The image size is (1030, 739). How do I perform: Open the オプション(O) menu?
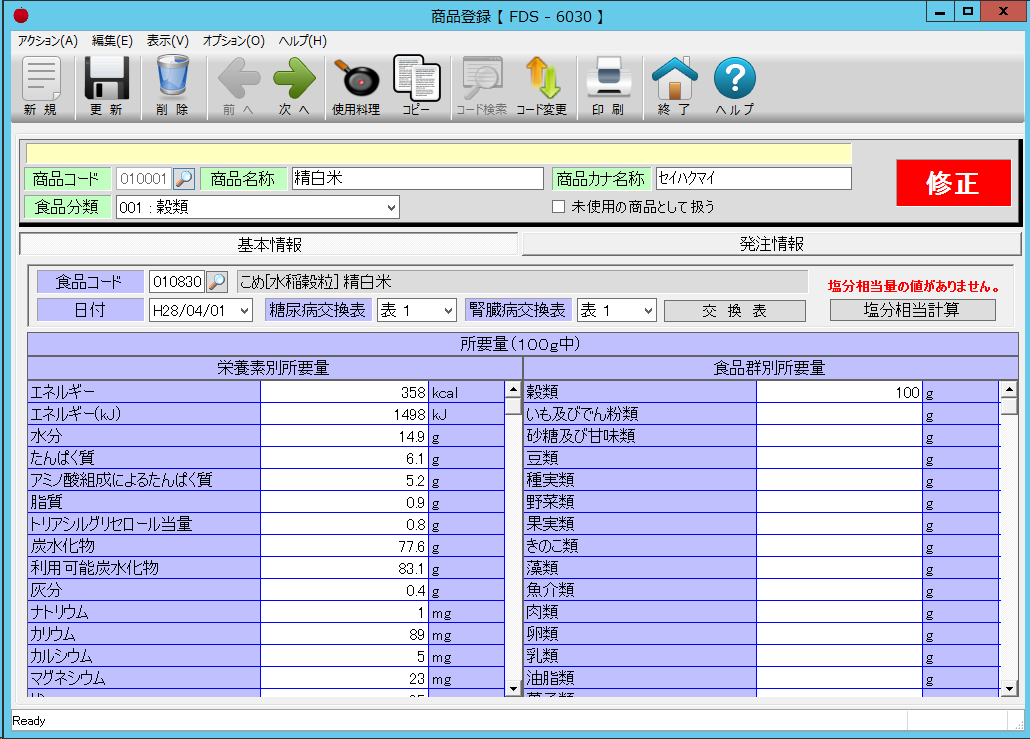click(x=233, y=41)
